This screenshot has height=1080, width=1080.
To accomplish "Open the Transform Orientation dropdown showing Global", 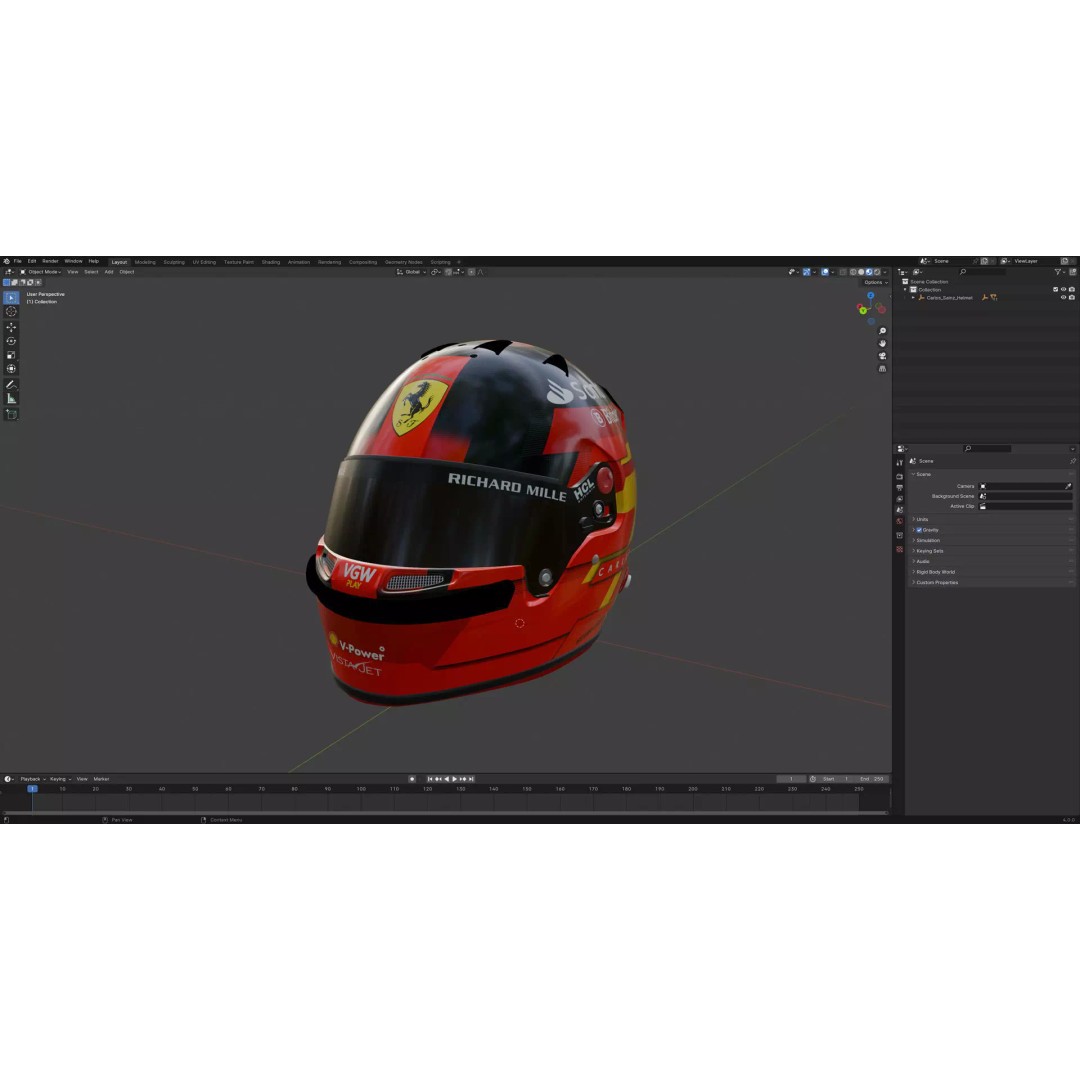I will [412, 271].
